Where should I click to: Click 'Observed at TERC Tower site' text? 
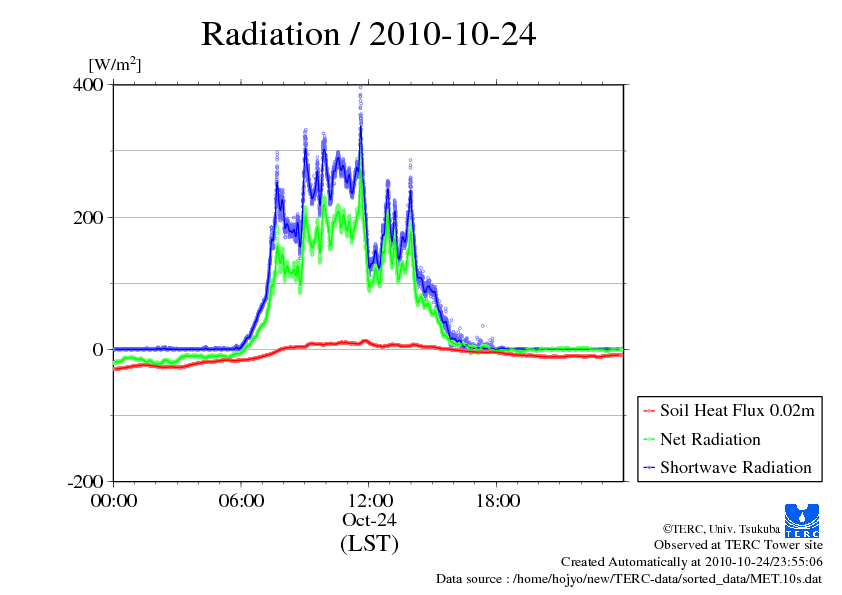(738, 545)
